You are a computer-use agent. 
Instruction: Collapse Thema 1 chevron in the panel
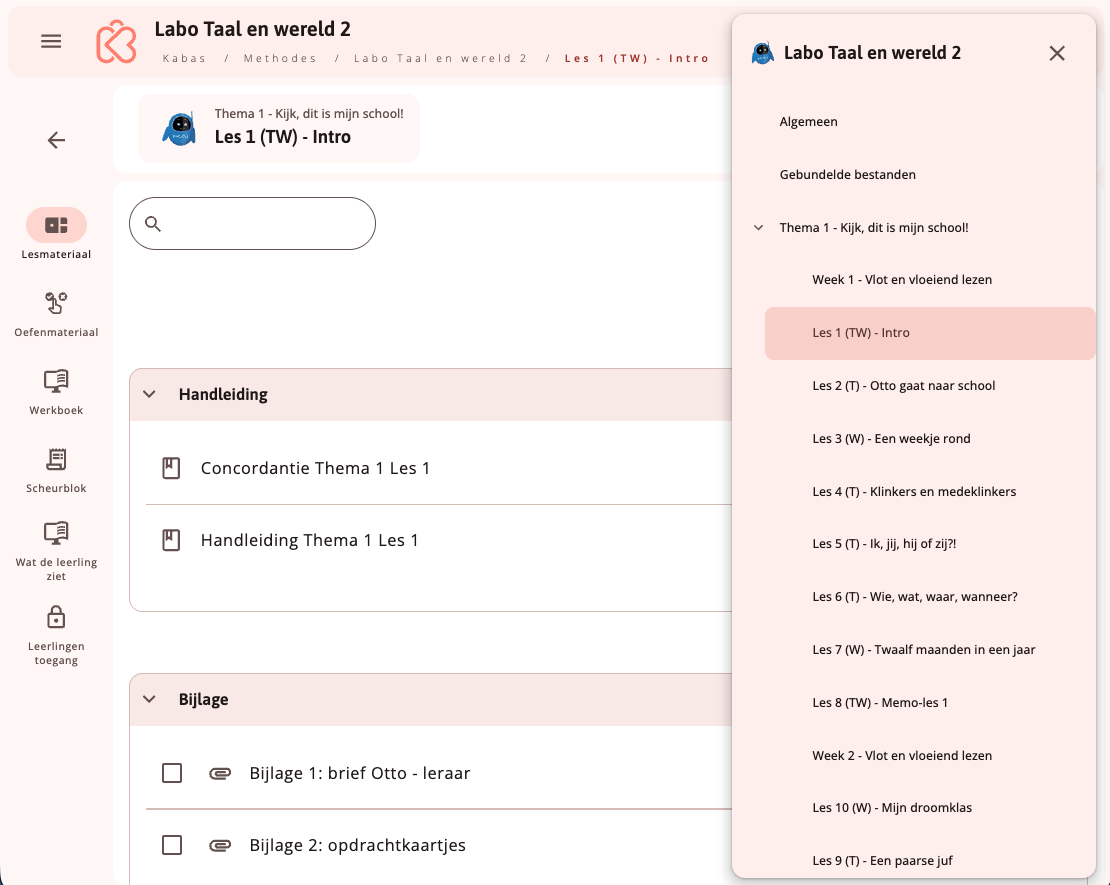point(758,227)
